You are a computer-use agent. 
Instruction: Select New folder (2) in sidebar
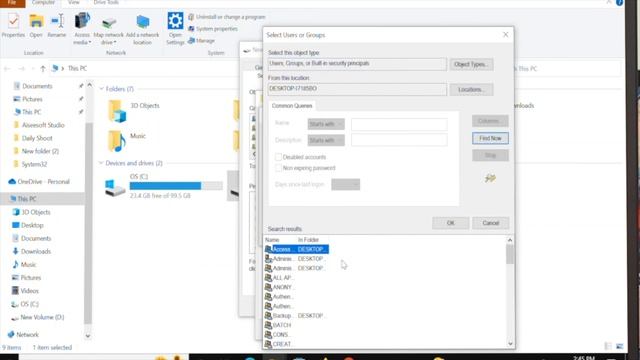click(40, 151)
